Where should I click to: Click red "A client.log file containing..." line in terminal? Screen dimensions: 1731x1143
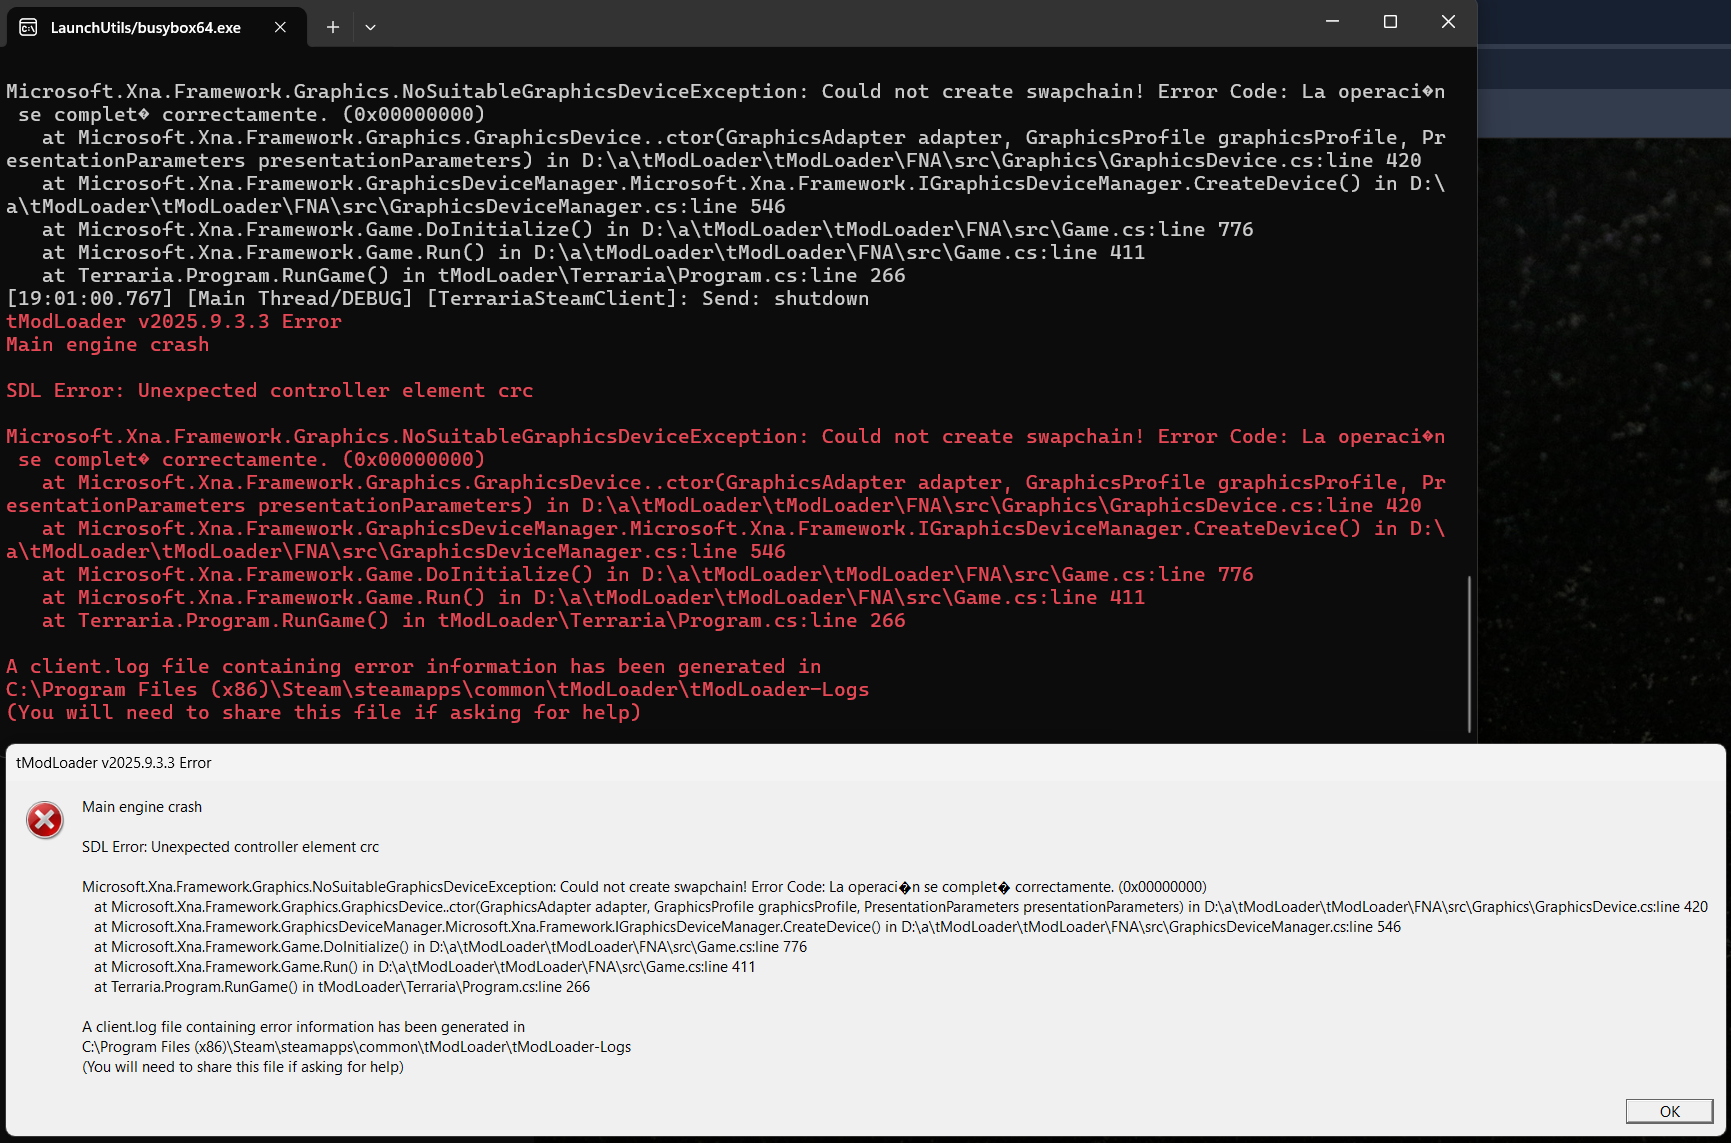click(x=414, y=666)
